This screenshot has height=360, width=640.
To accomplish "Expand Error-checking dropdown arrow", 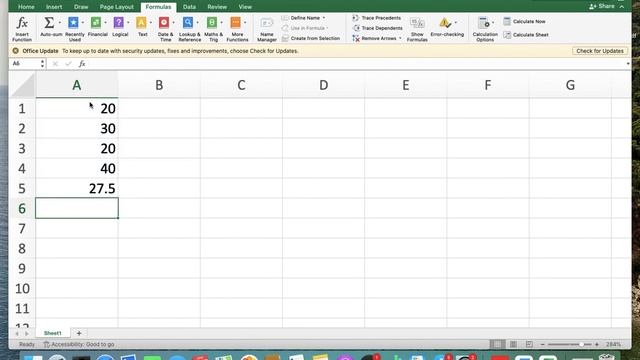I will (456, 23).
